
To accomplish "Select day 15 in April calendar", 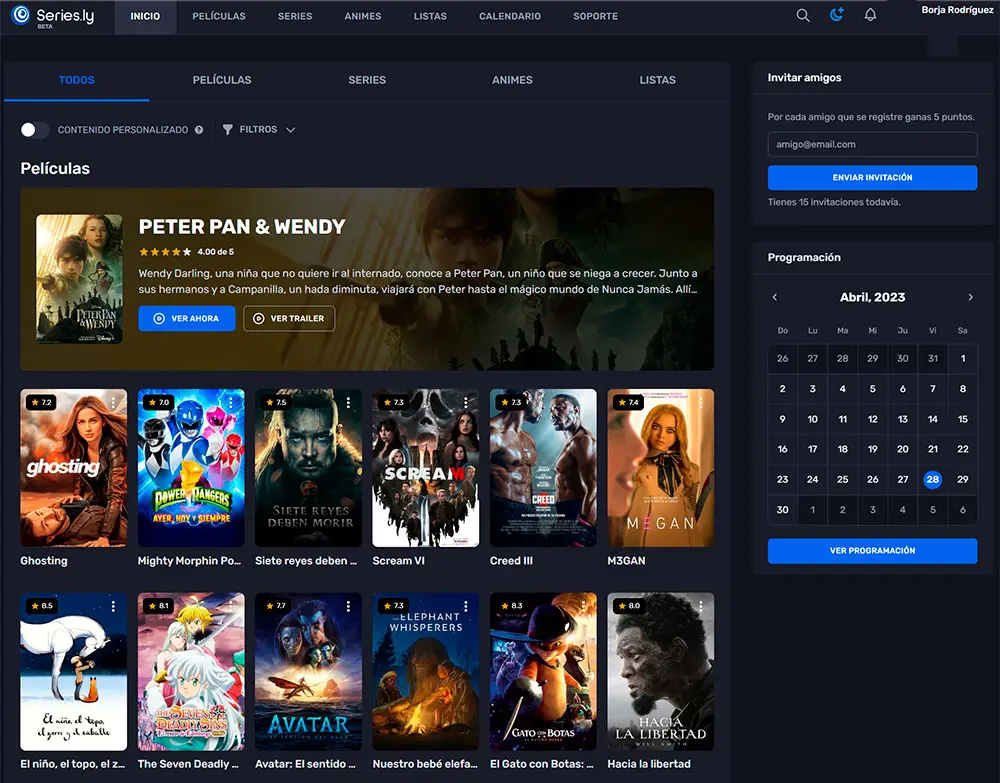I will (962, 419).
